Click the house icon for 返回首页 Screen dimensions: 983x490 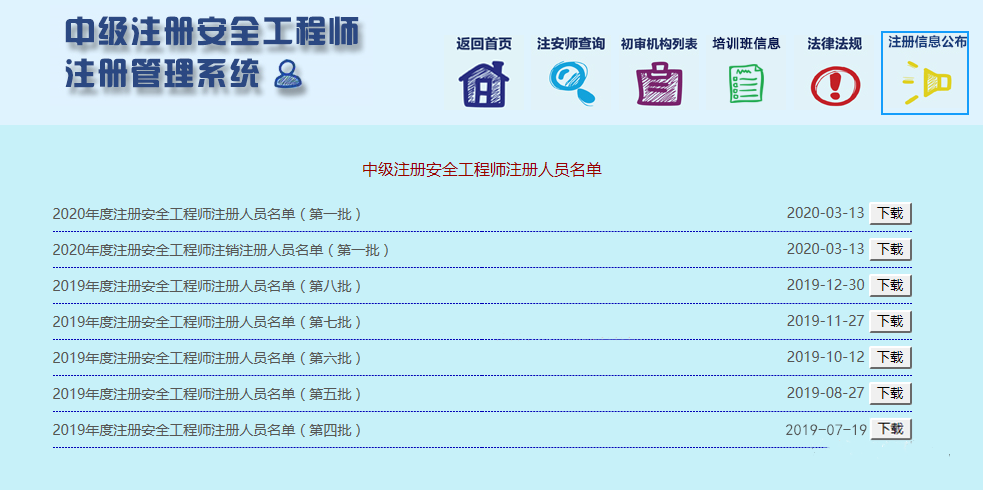[483, 85]
